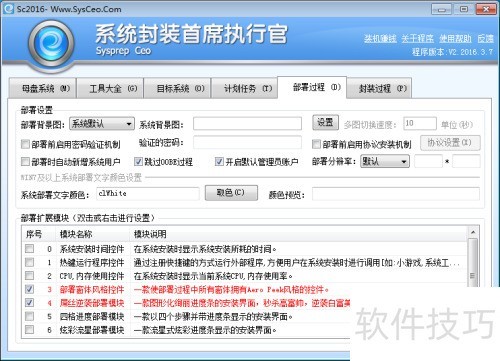Click the 颜色预览 color preview box
The height and width of the screenshot is (361, 500).
(396, 194)
